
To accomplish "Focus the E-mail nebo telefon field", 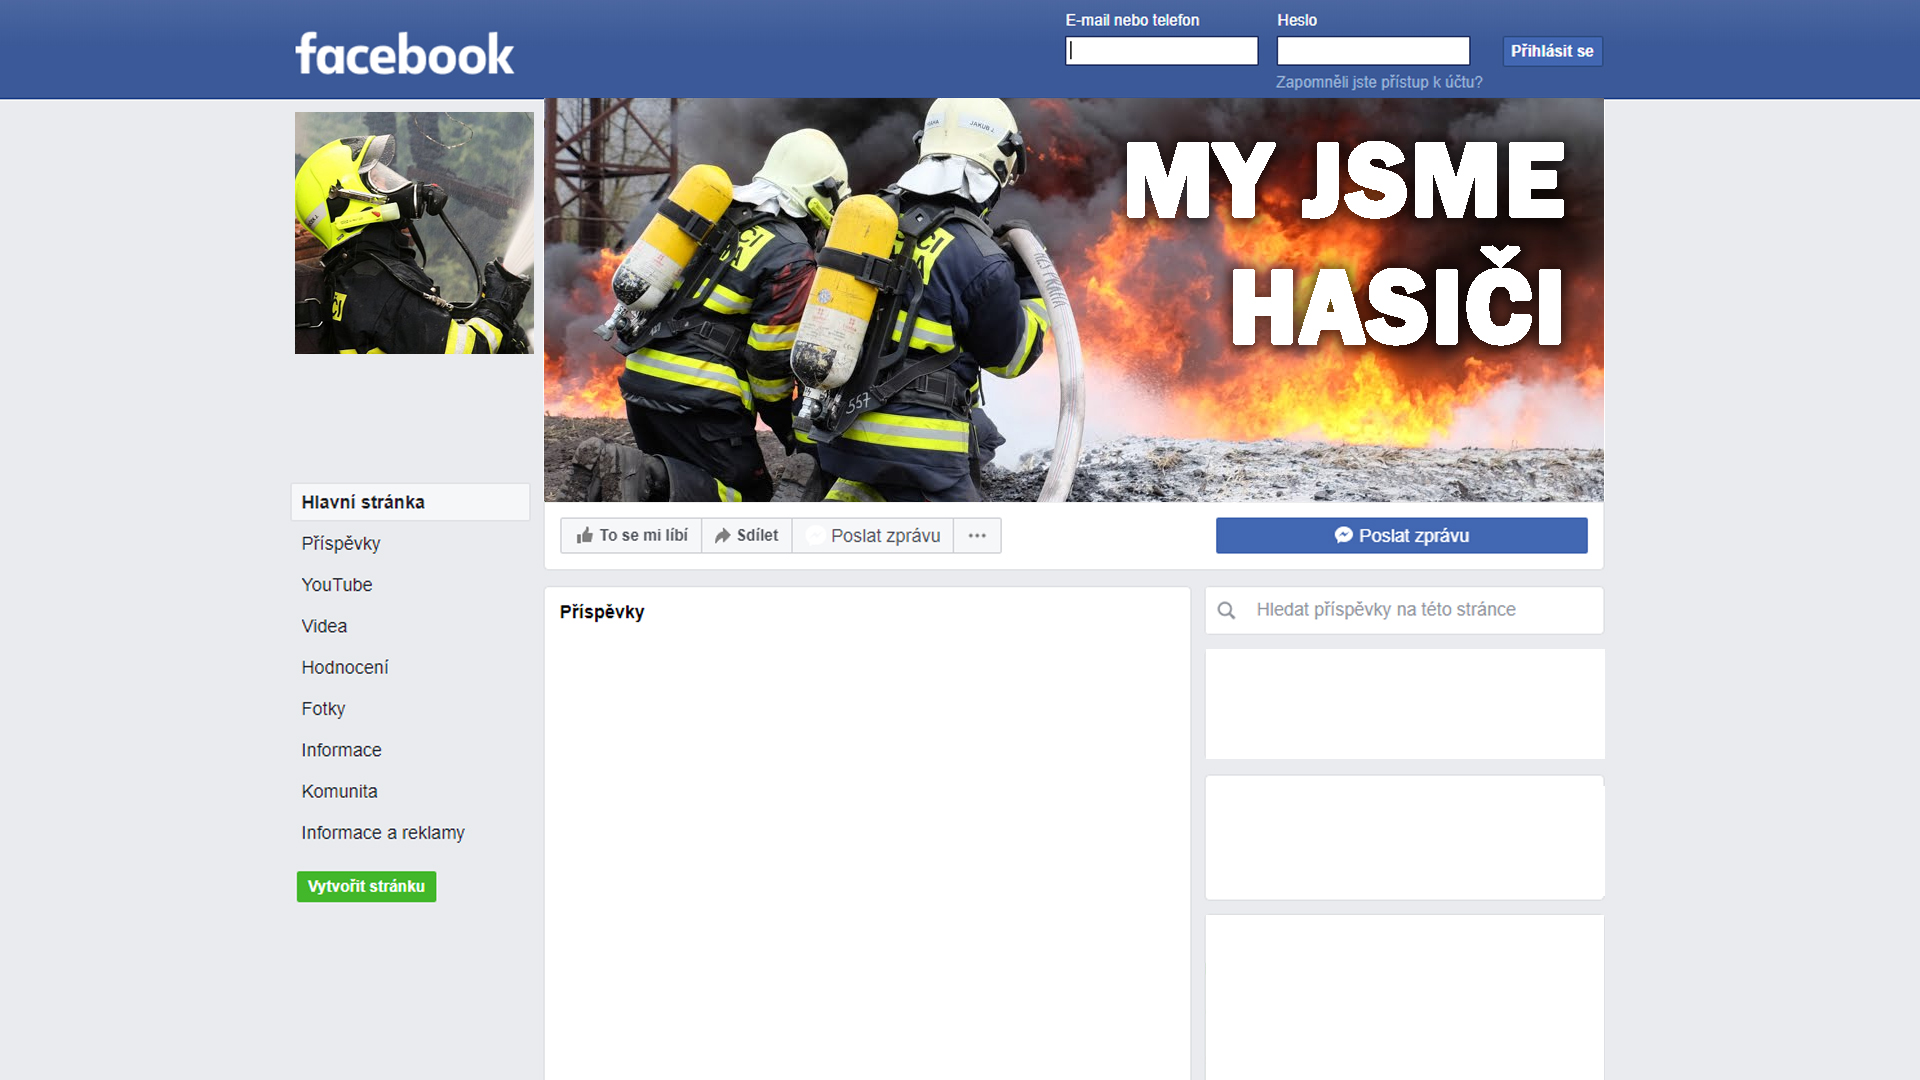I will [1161, 51].
